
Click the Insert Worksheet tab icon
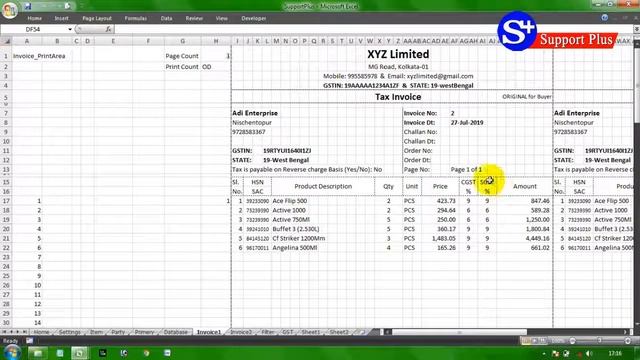pos(362,332)
